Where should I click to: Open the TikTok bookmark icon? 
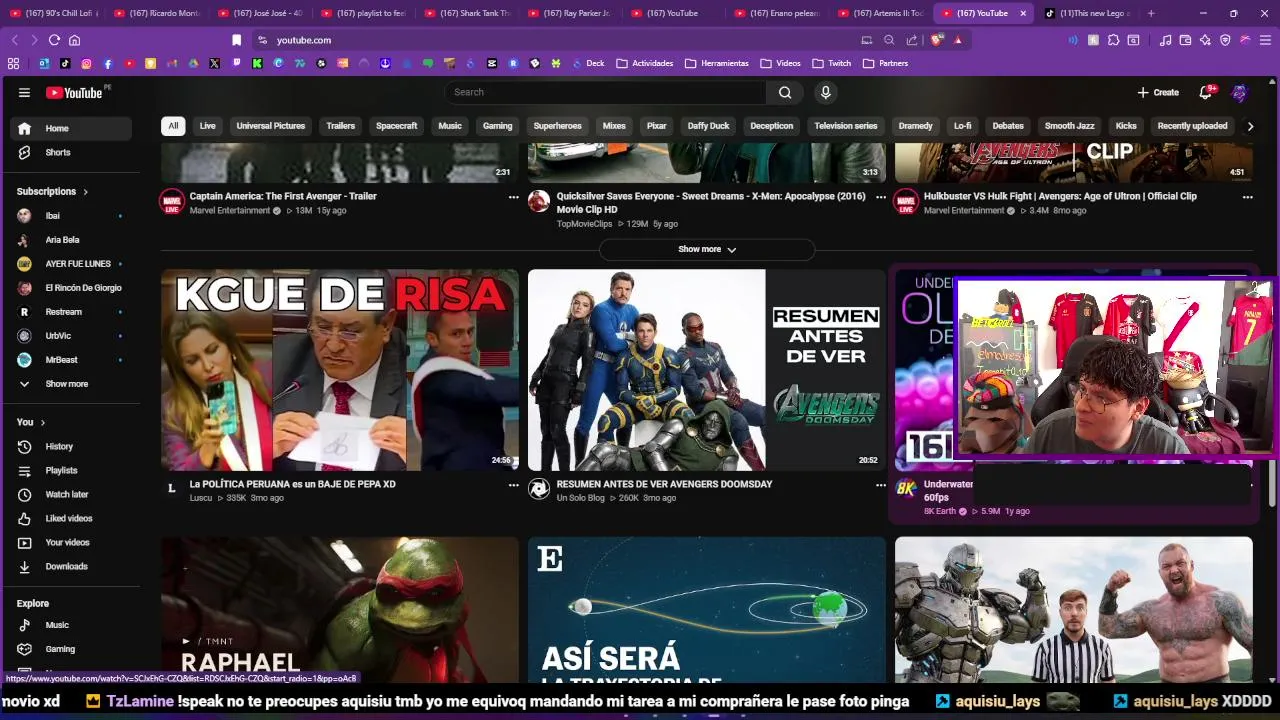tap(65, 63)
